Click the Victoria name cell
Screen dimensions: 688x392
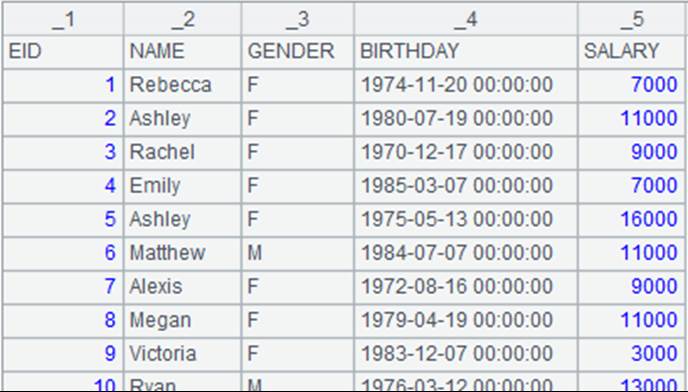coord(183,354)
